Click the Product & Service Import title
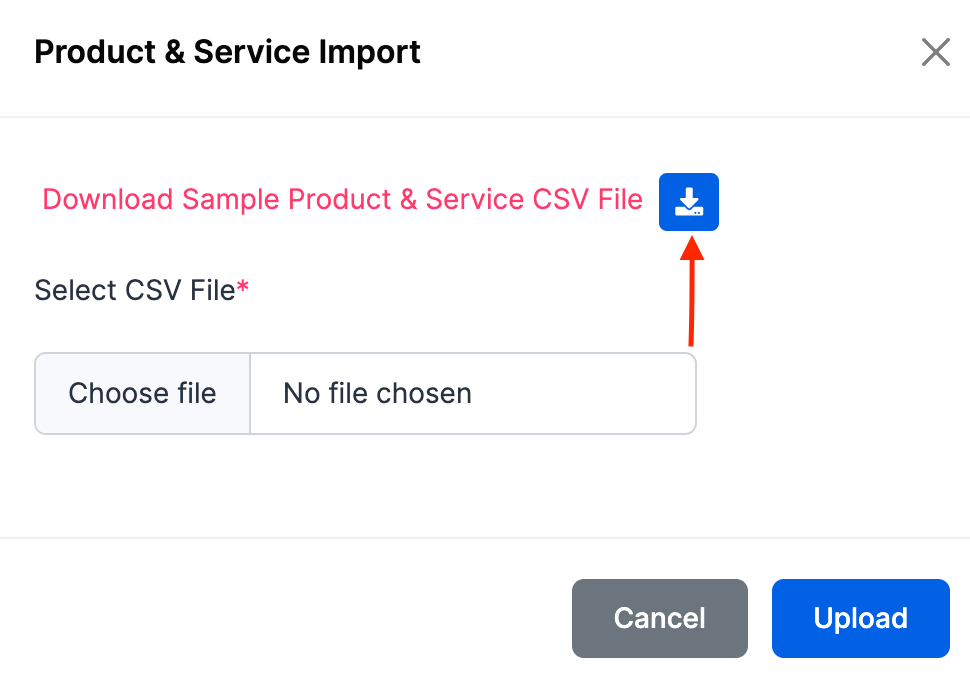 (x=227, y=52)
